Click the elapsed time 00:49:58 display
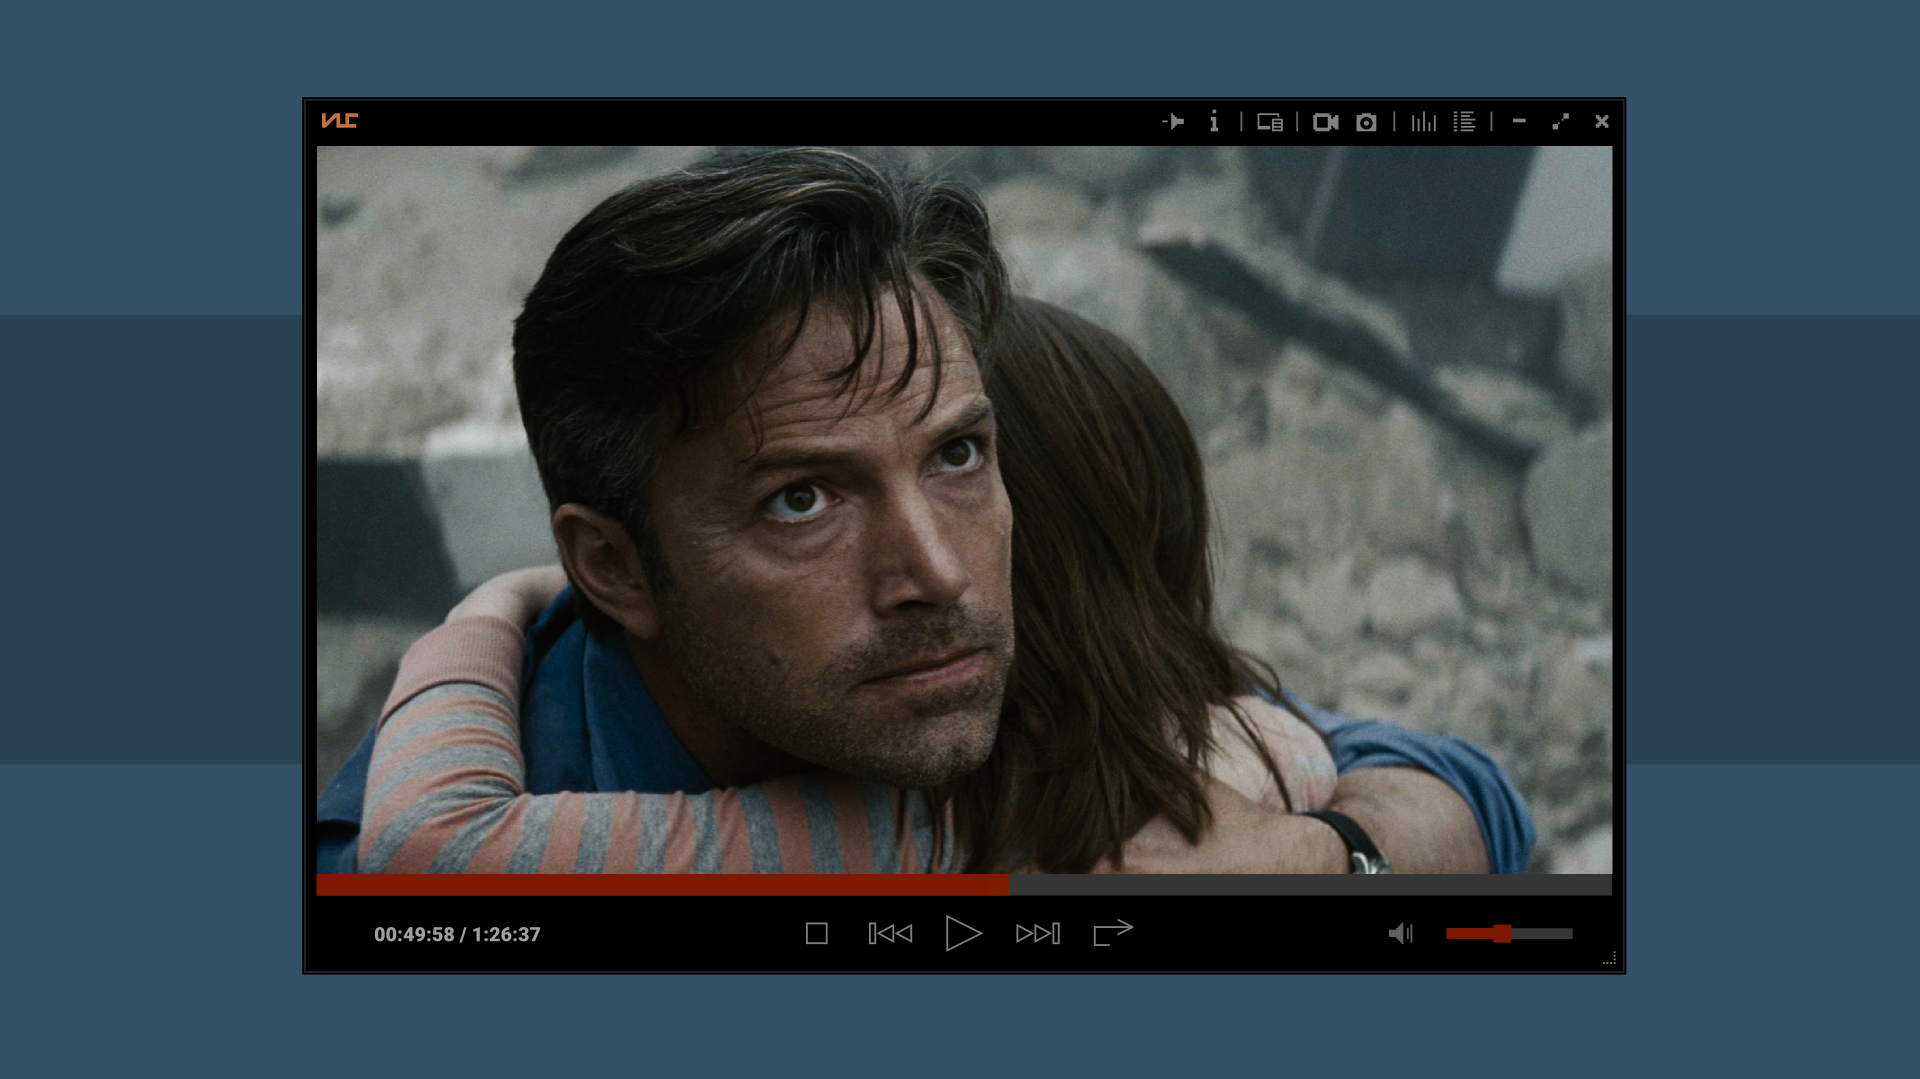Viewport: 1920px width, 1079px height. point(456,934)
